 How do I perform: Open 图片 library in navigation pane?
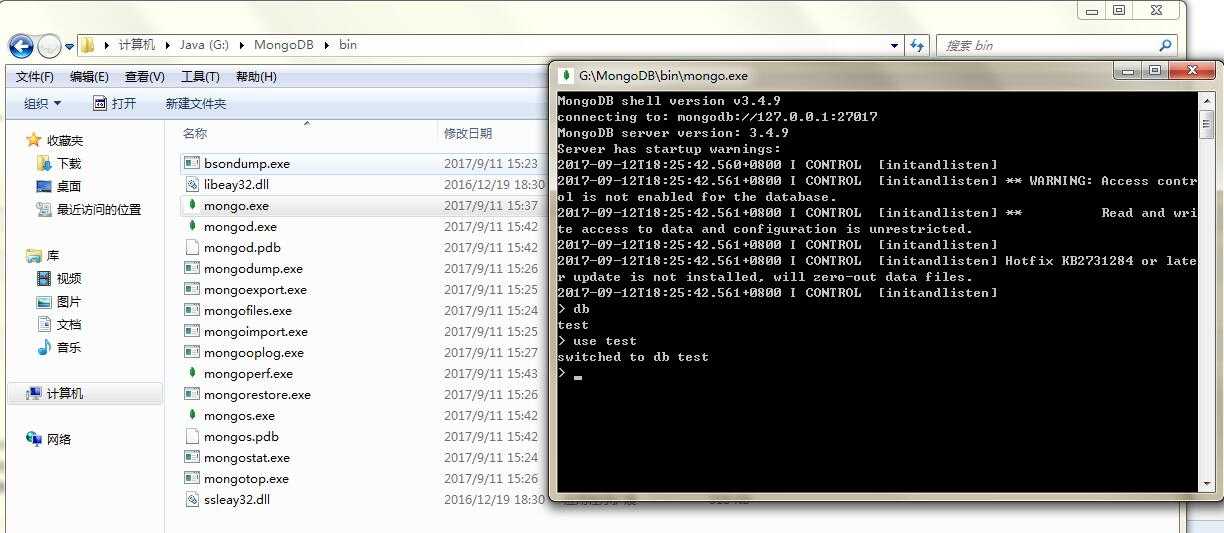[69, 301]
